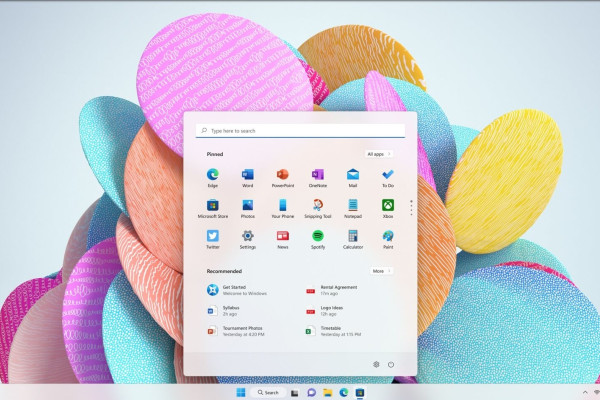Launch the To Do app
Viewport: 600px width, 400px height.
click(x=388, y=178)
